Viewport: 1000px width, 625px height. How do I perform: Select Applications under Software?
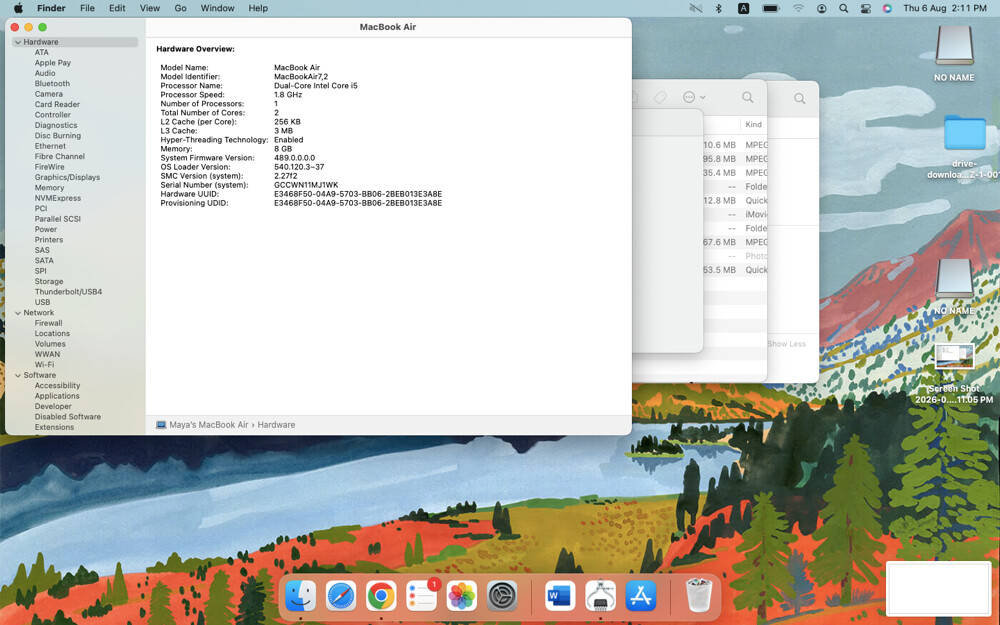coord(57,396)
